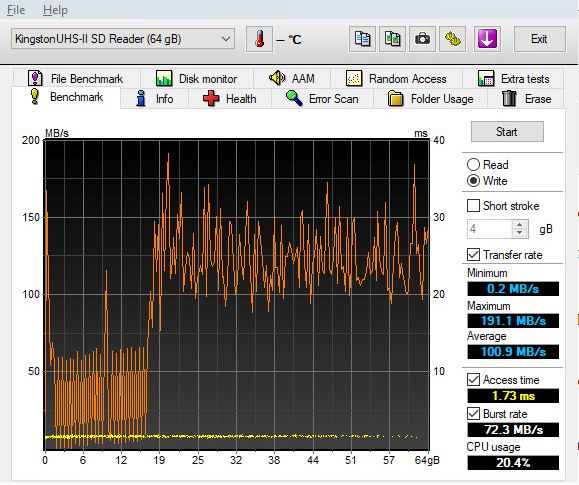Click the copy text to clipboard icon
579x485 pixels.
362,39
